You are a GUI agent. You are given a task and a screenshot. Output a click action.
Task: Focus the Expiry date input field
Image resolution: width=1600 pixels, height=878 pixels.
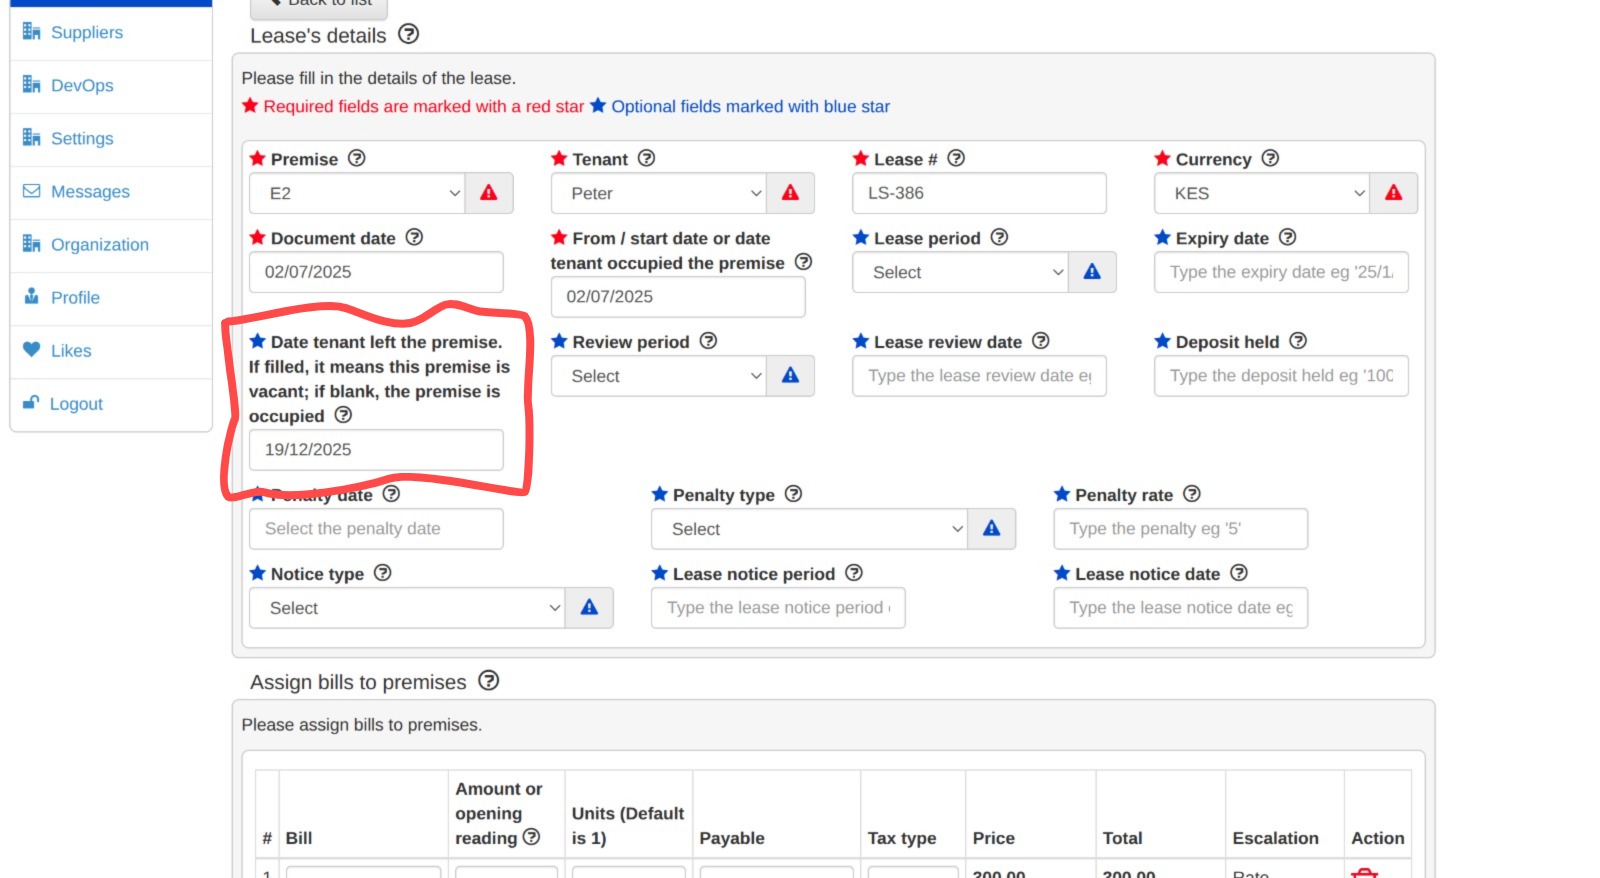pyautogui.click(x=1280, y=272)
